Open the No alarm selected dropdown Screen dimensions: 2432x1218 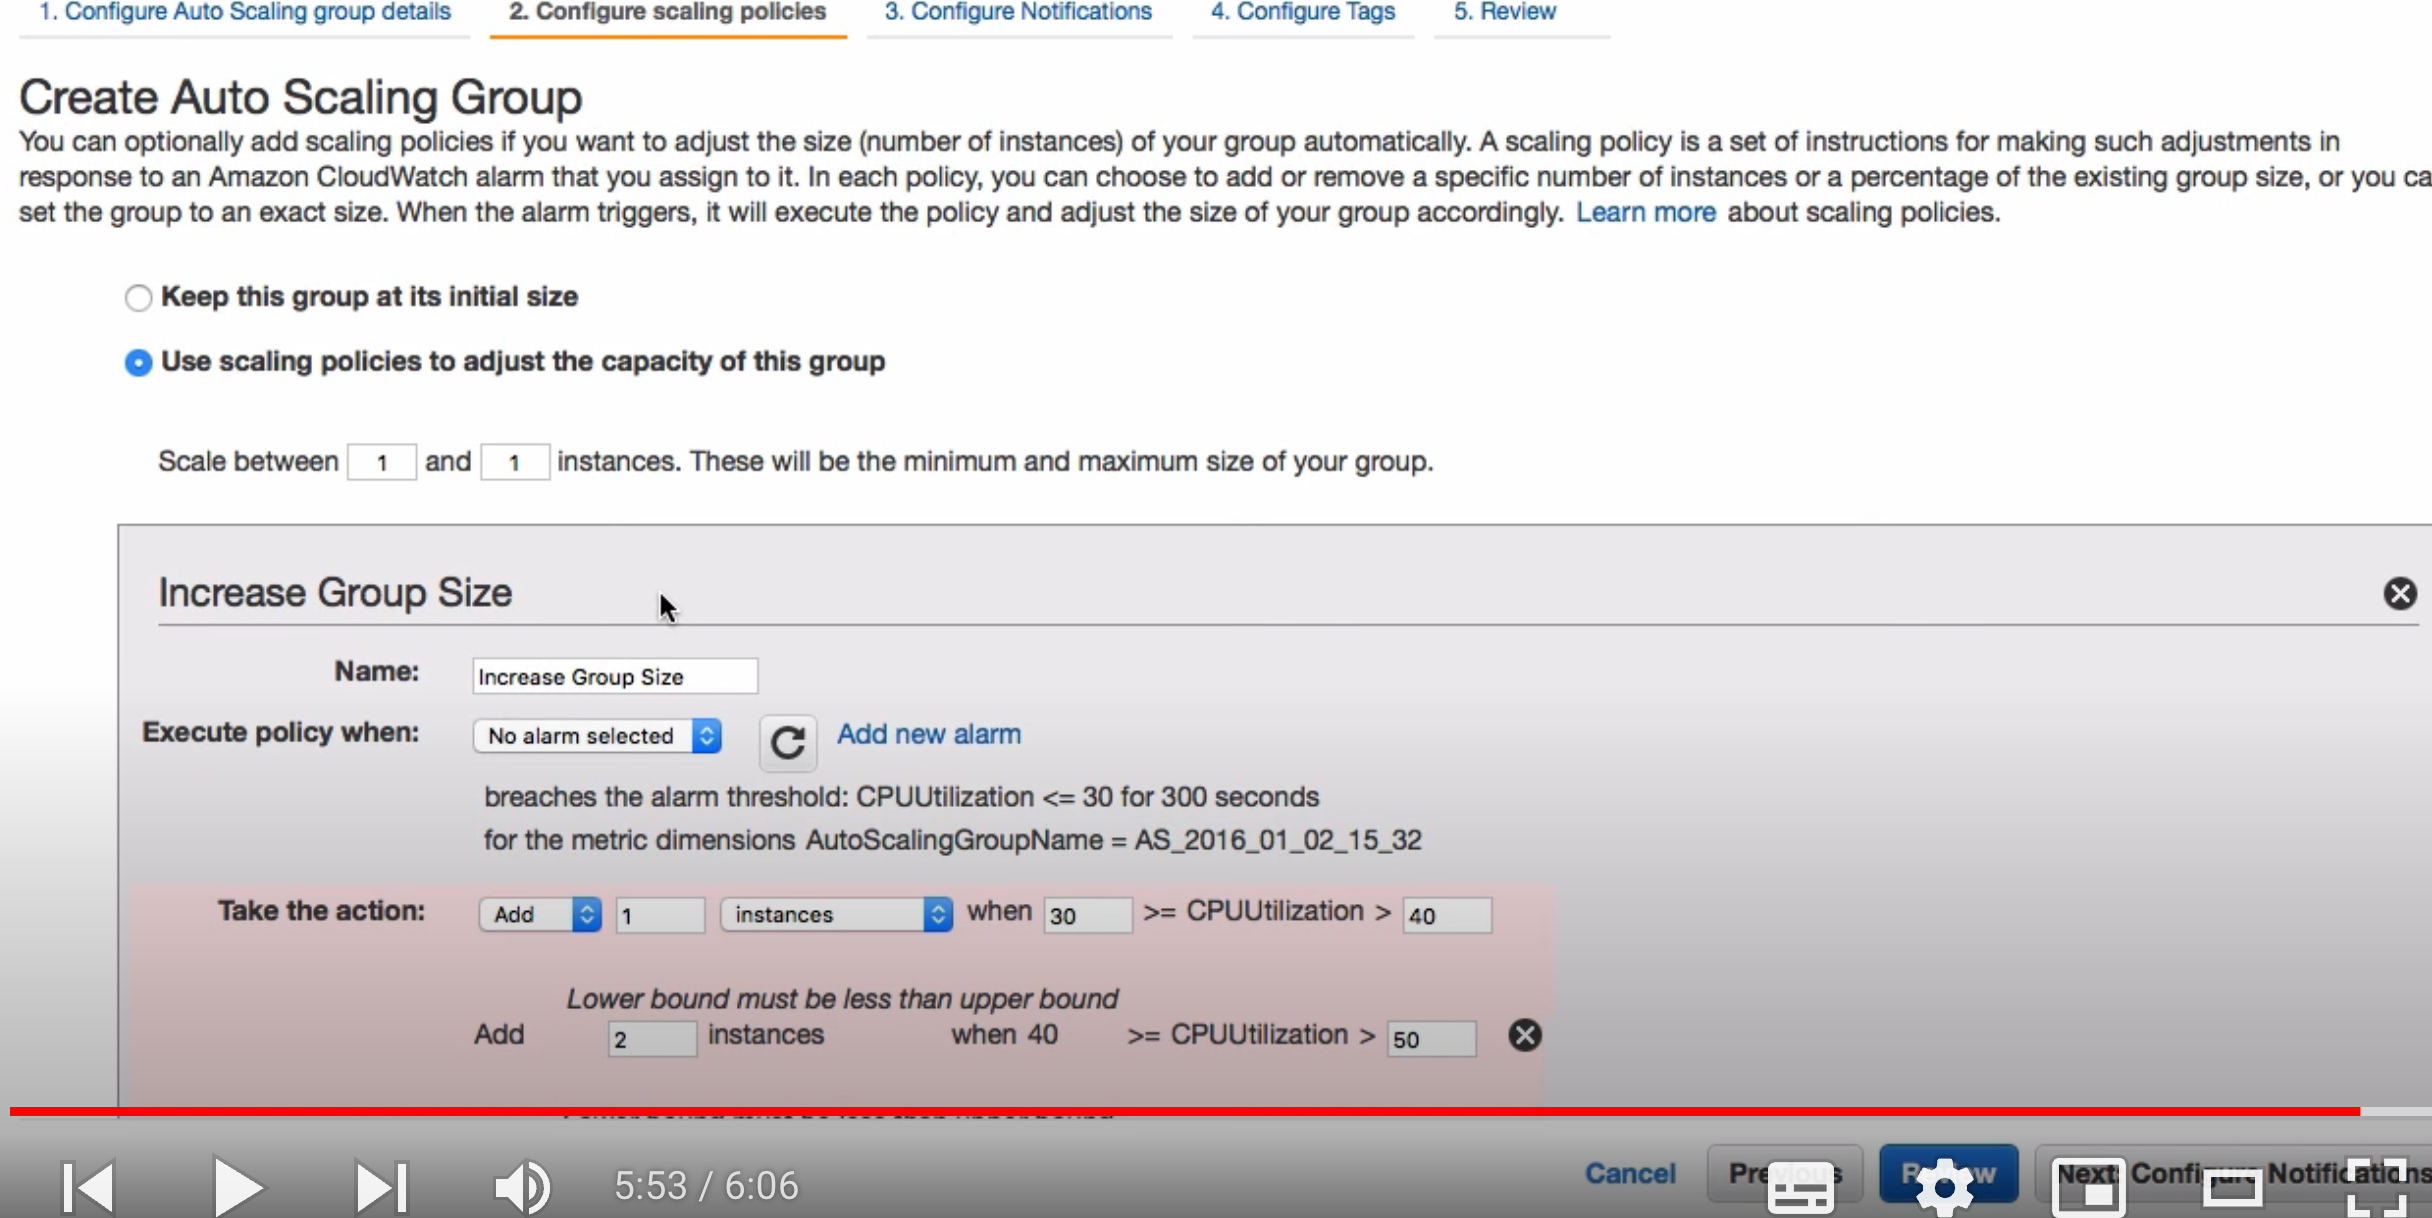597,736
